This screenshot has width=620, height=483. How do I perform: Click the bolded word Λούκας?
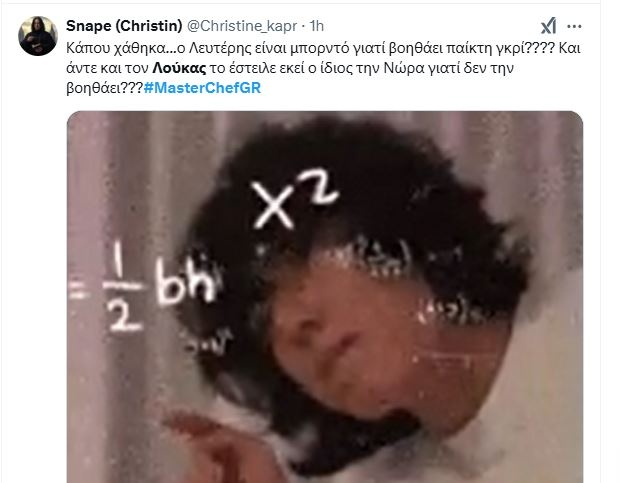point(179,68)
